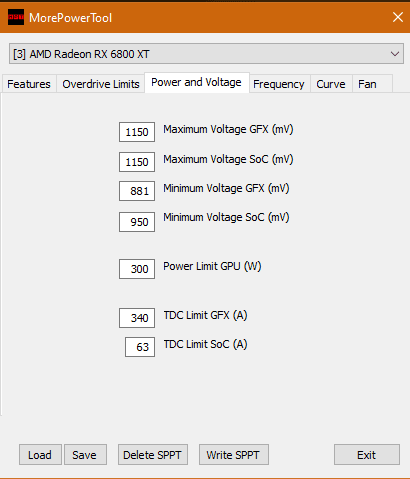The width and height of the screenshot is (410, 479).
Task: Open the AMD Radeon RX 6800 XT dropdown
Action: coord(206,54)
